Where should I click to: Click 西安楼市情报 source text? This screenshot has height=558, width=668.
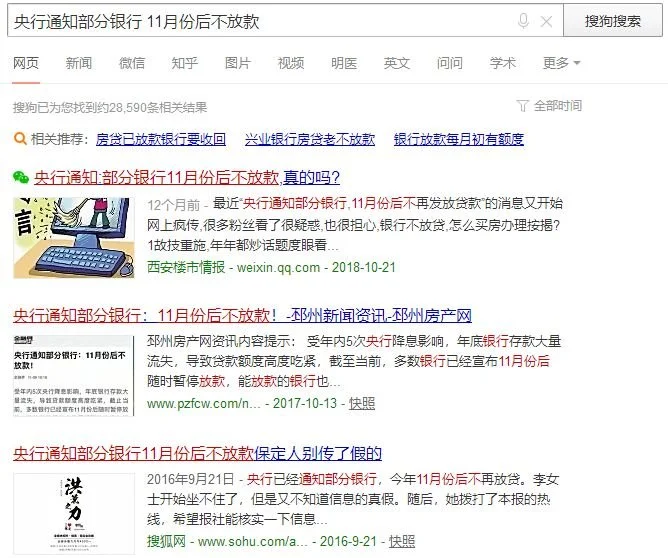(186, 267)
